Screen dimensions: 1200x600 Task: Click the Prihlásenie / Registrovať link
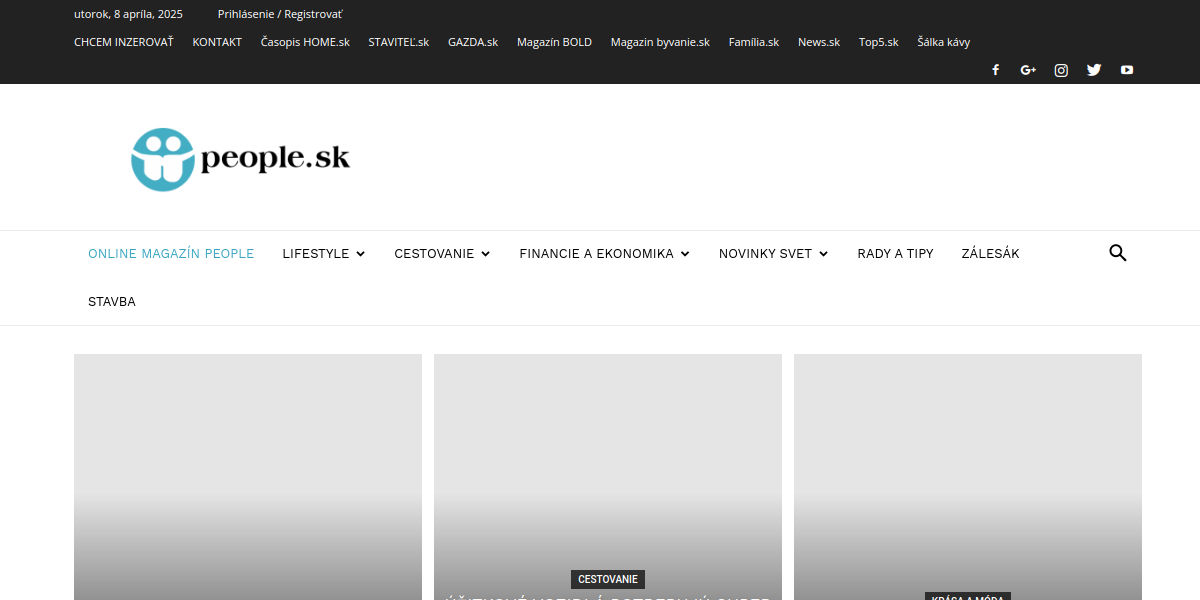coord(280,14)
